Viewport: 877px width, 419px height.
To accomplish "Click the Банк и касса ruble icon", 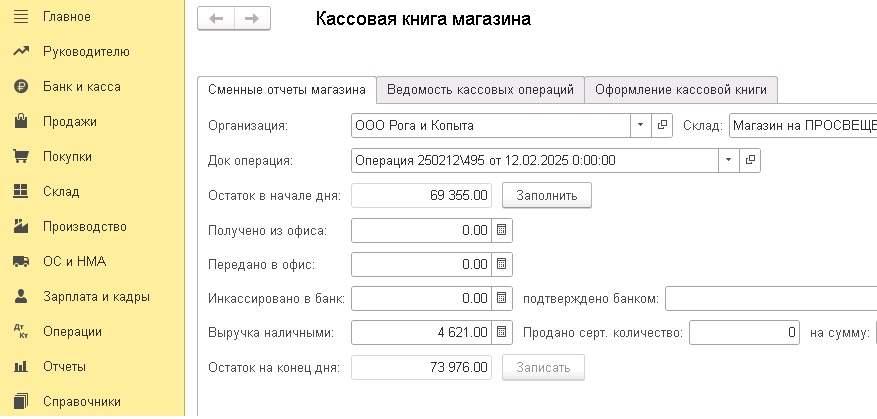I will 20,86.
